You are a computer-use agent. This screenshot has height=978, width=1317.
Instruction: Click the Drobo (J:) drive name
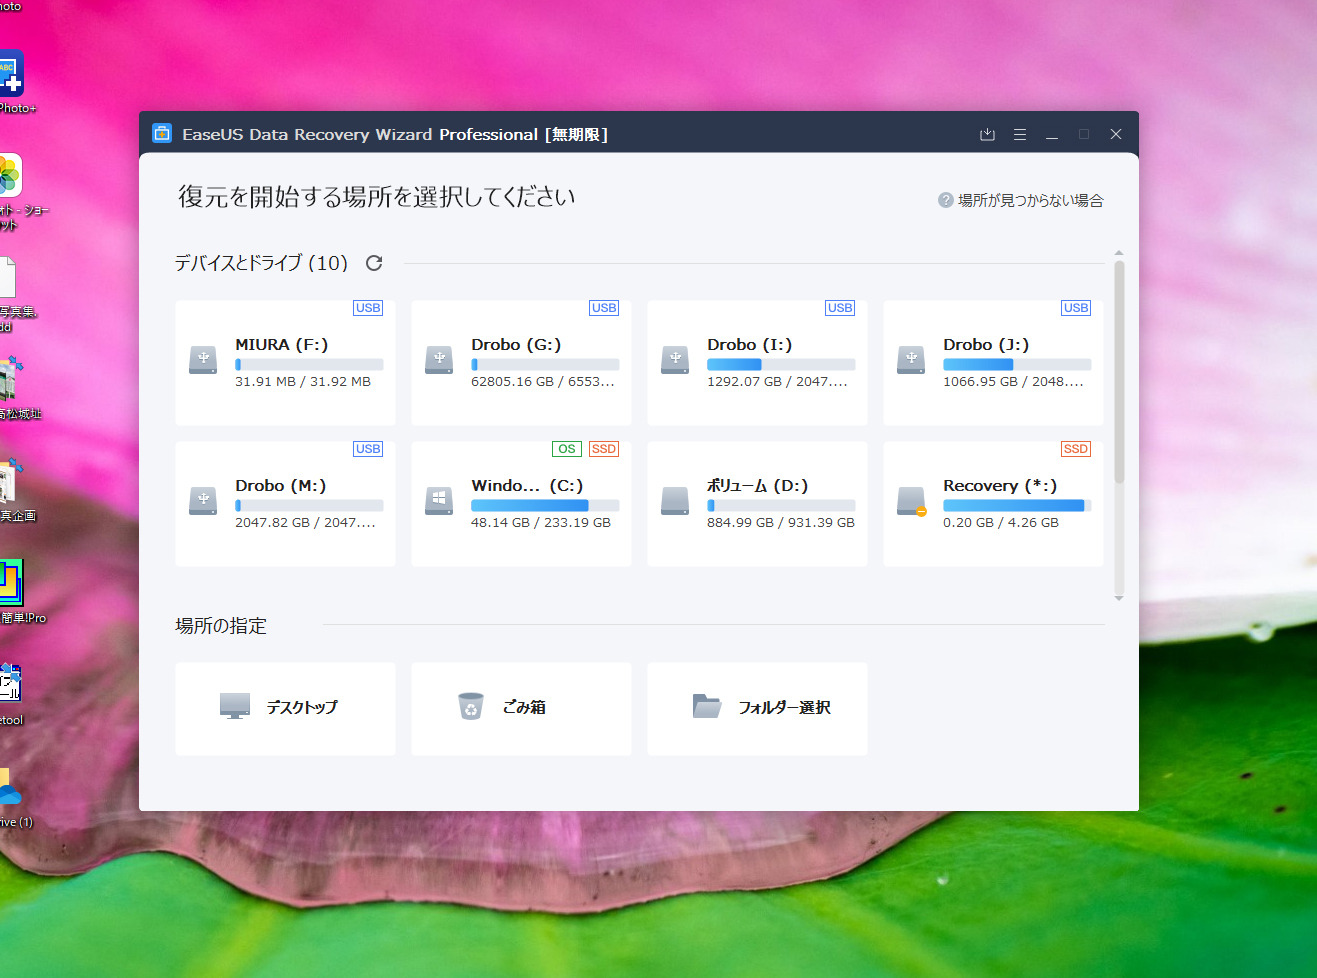click(986, 345)
